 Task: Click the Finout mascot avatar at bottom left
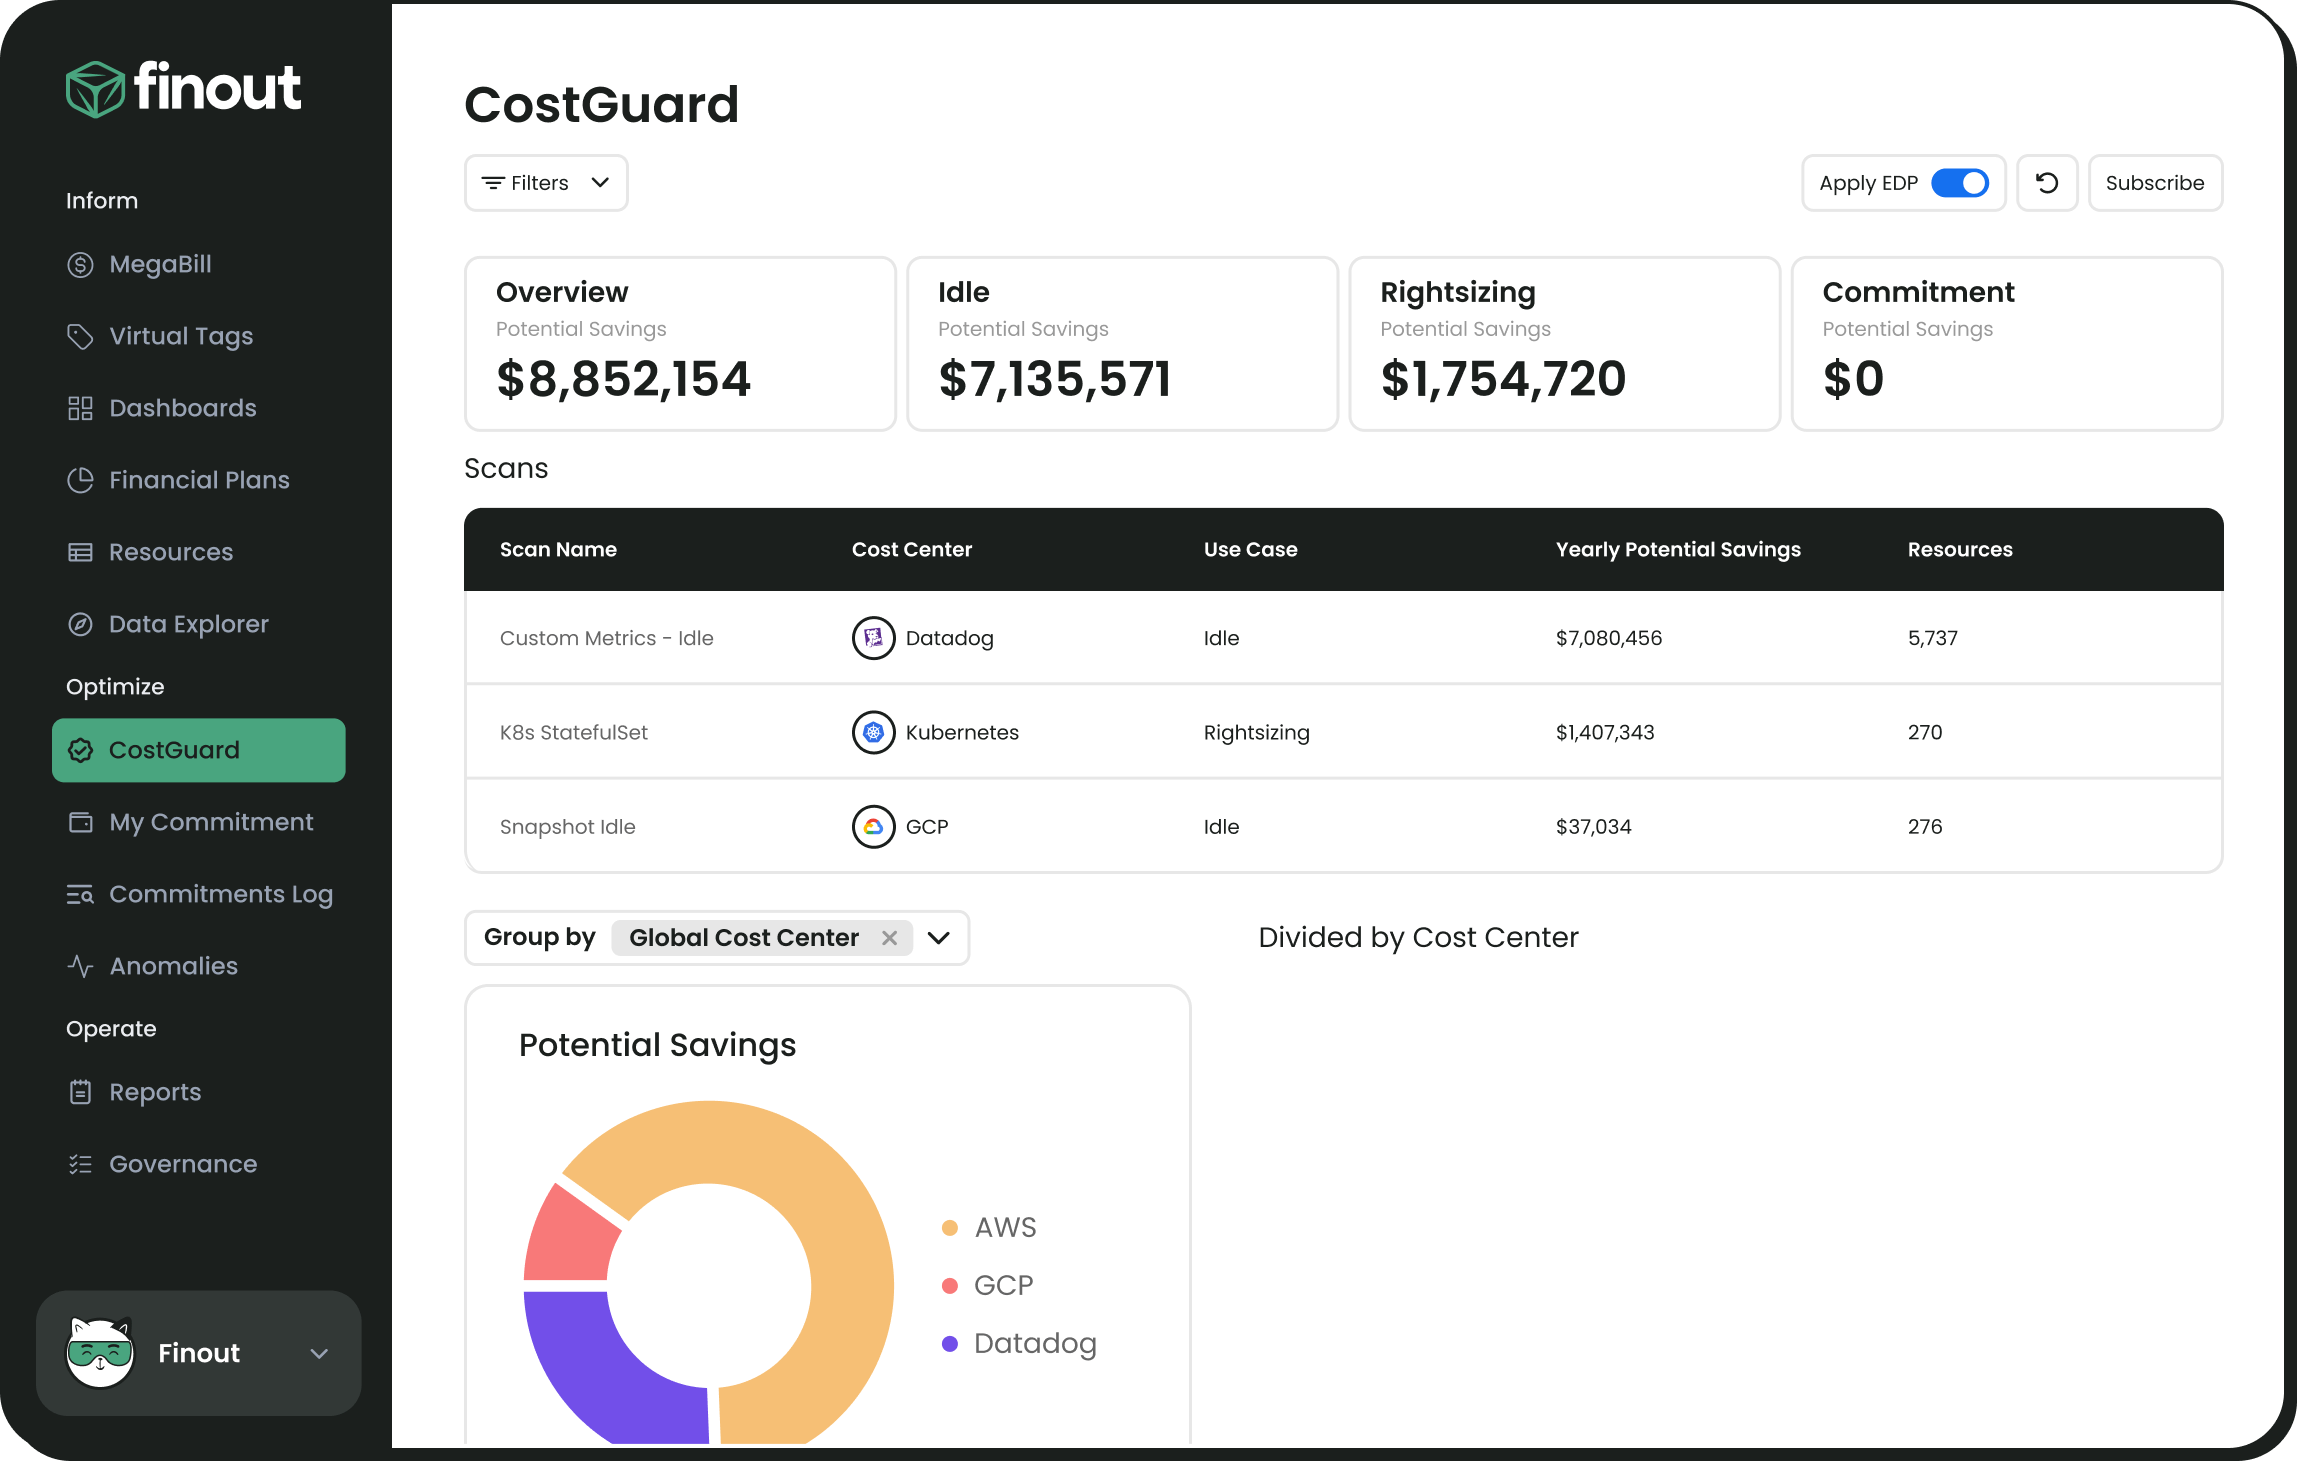point(99,1353)
